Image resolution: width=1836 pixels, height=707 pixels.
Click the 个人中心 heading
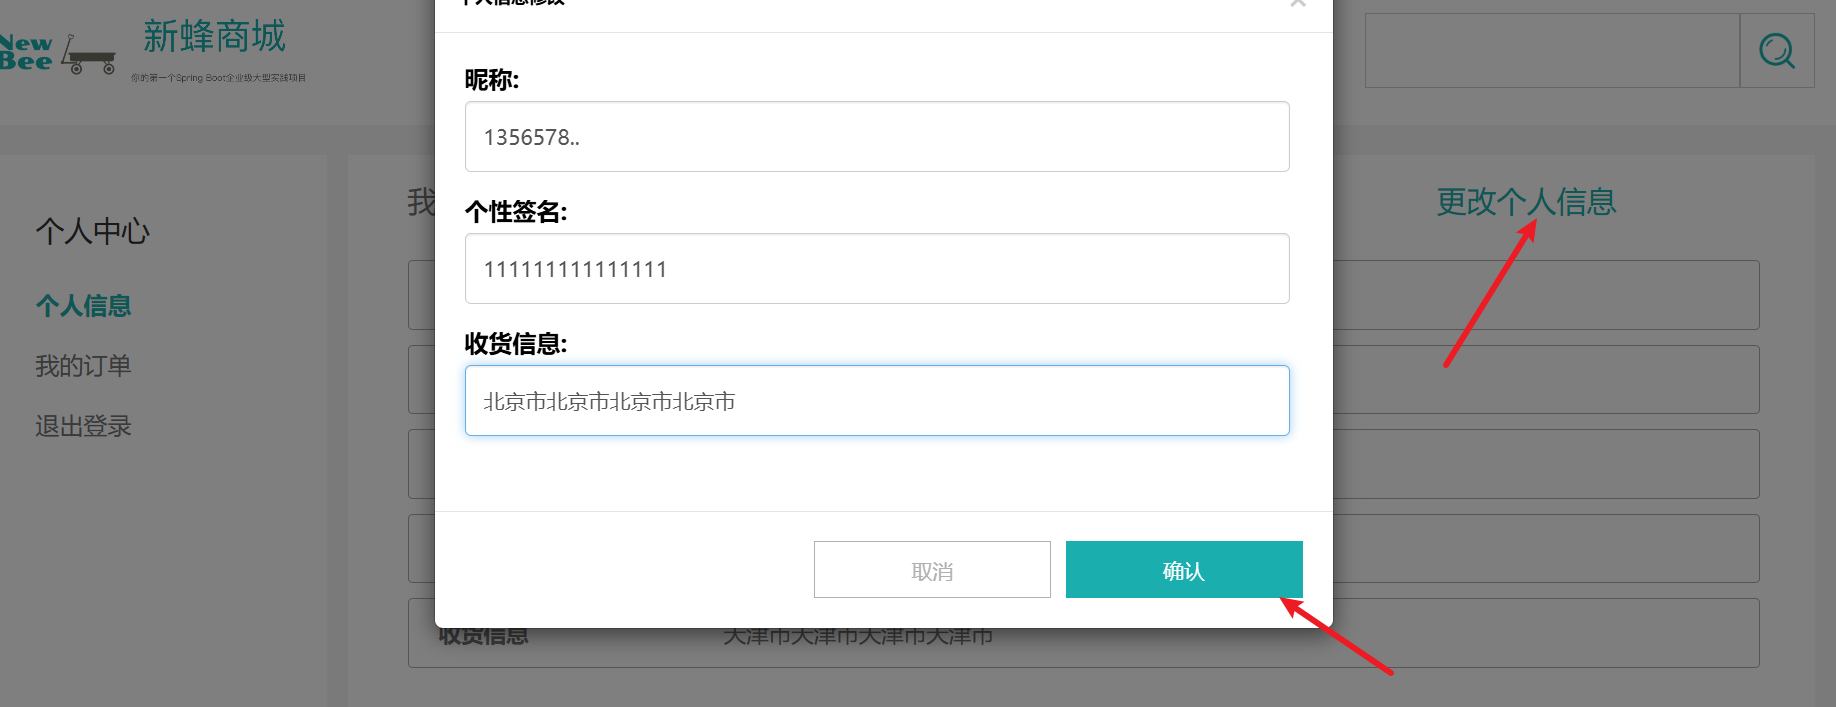pyautogui.click(x=93, y=232)
